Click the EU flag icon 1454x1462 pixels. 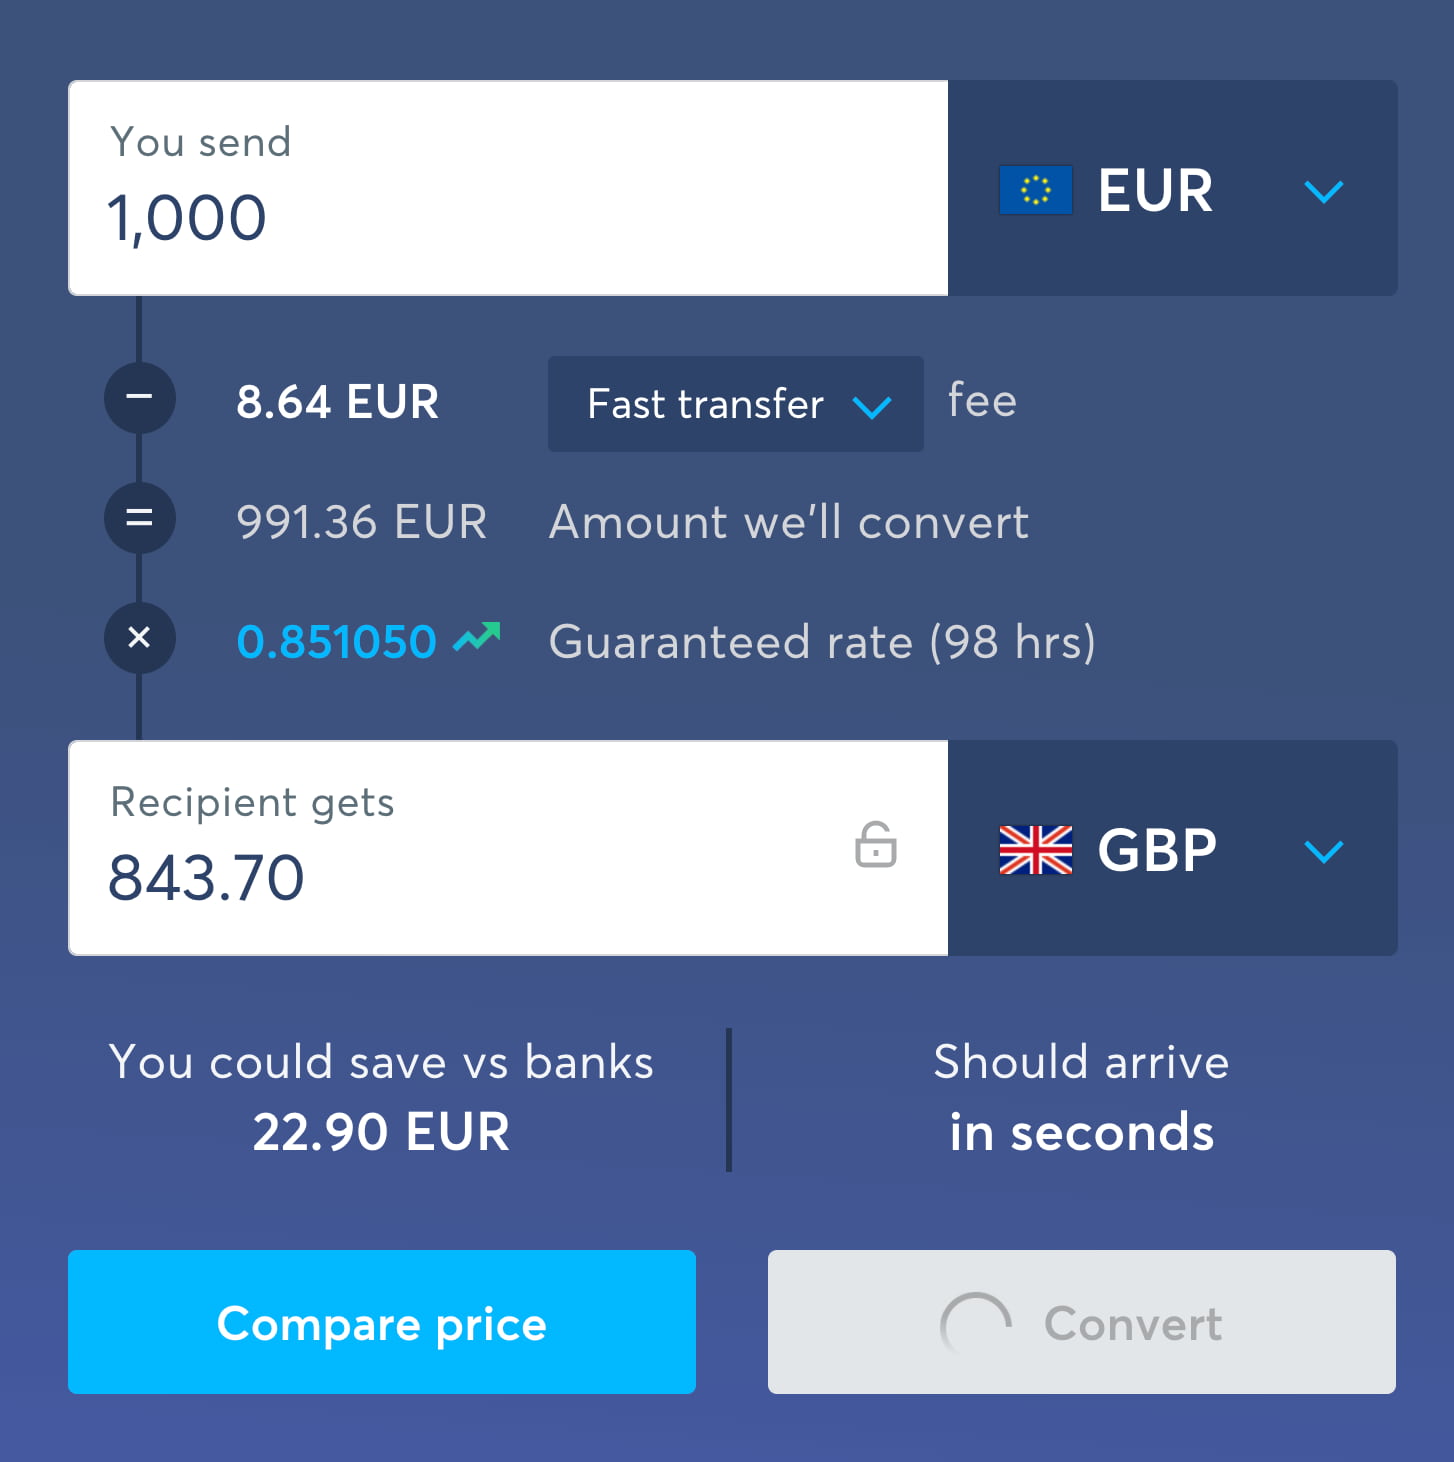tap(1035, 190)
